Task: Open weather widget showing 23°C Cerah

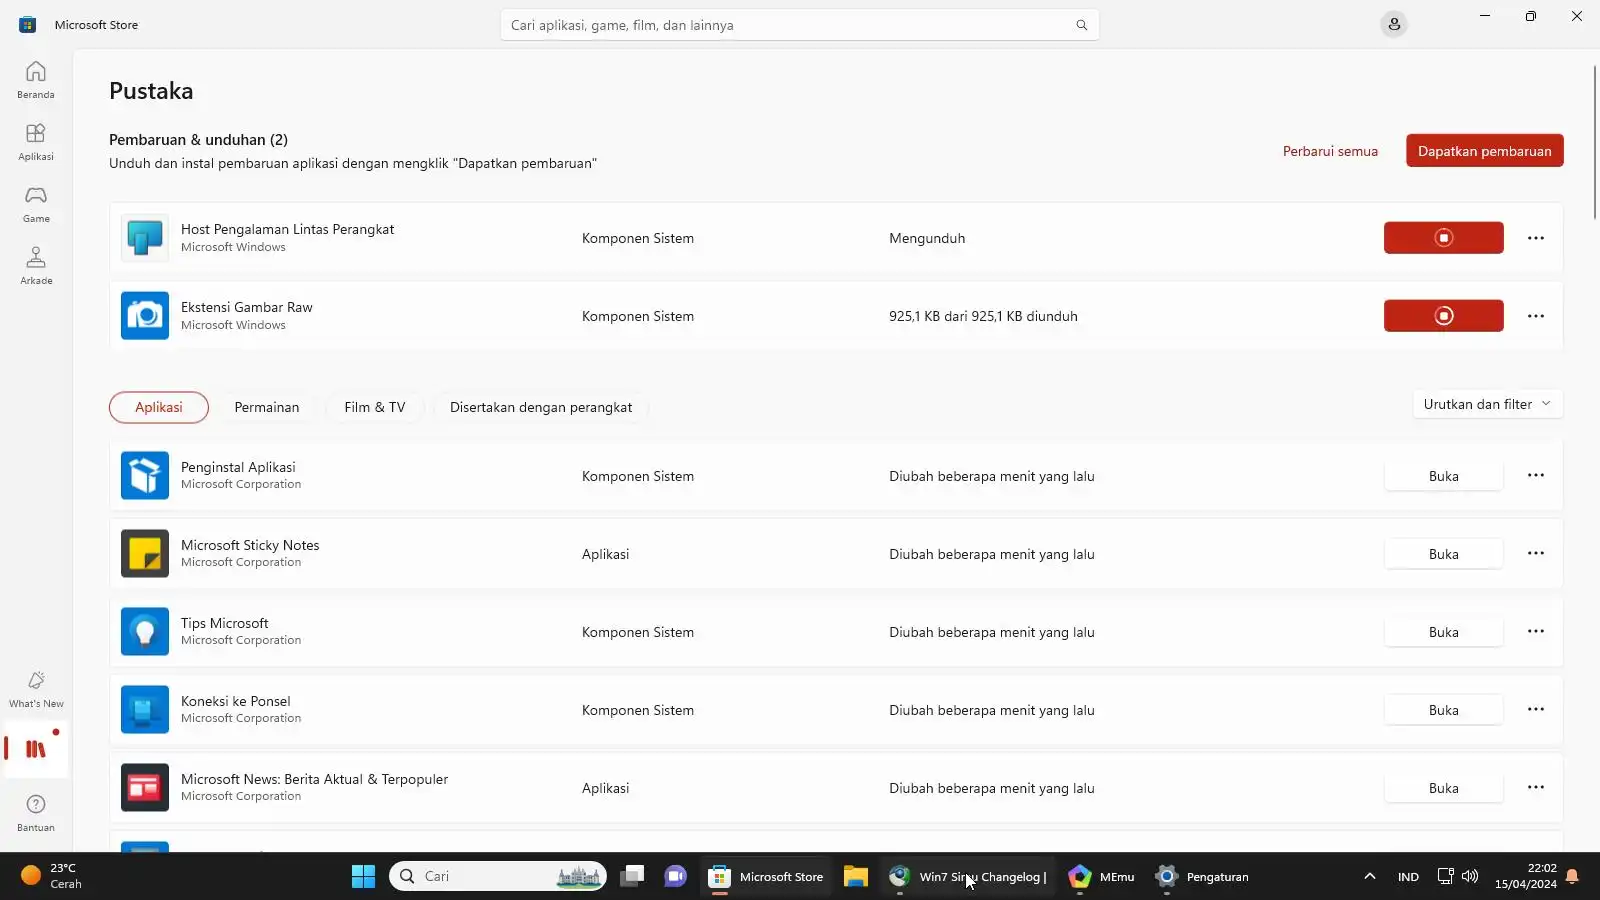Action: click(x=52, y=877)
